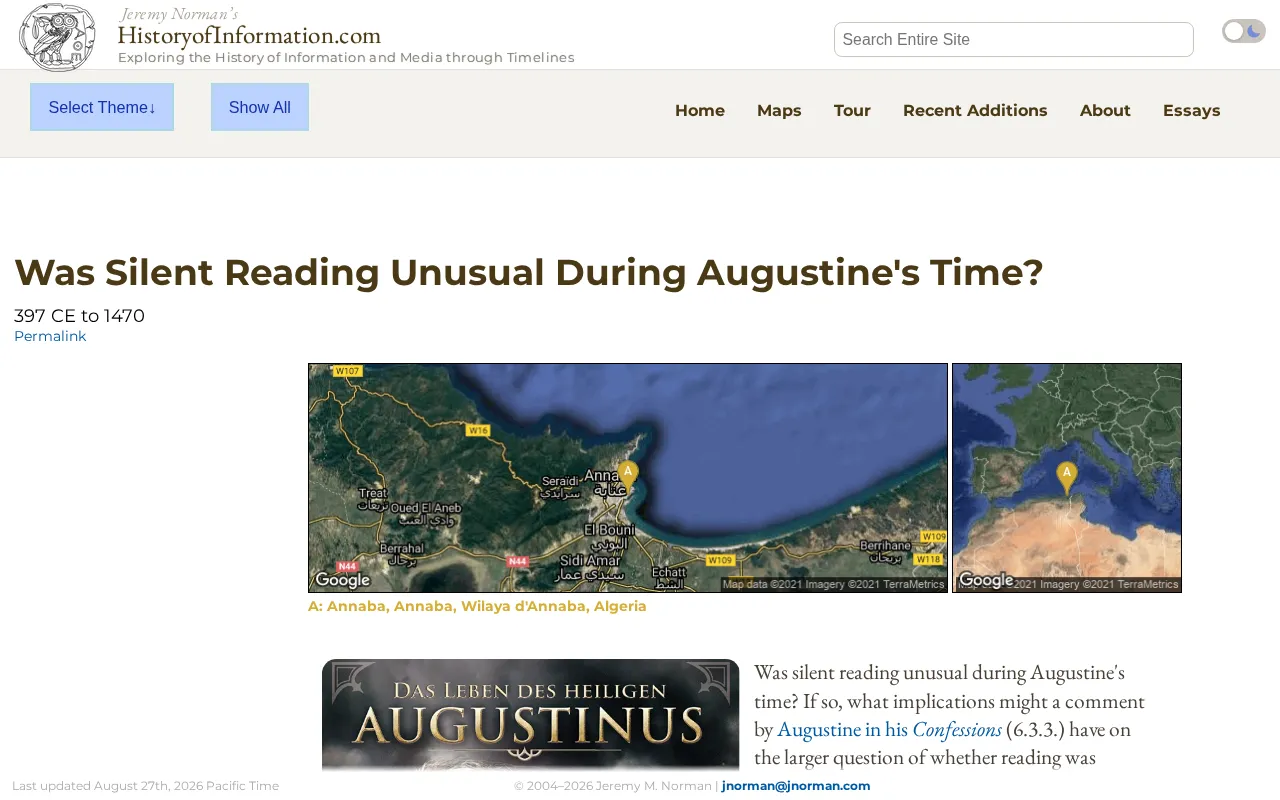Click the Annaba, Algeria map caption
This screenshot has height=800, width=1280.
[x=477, y=606]
